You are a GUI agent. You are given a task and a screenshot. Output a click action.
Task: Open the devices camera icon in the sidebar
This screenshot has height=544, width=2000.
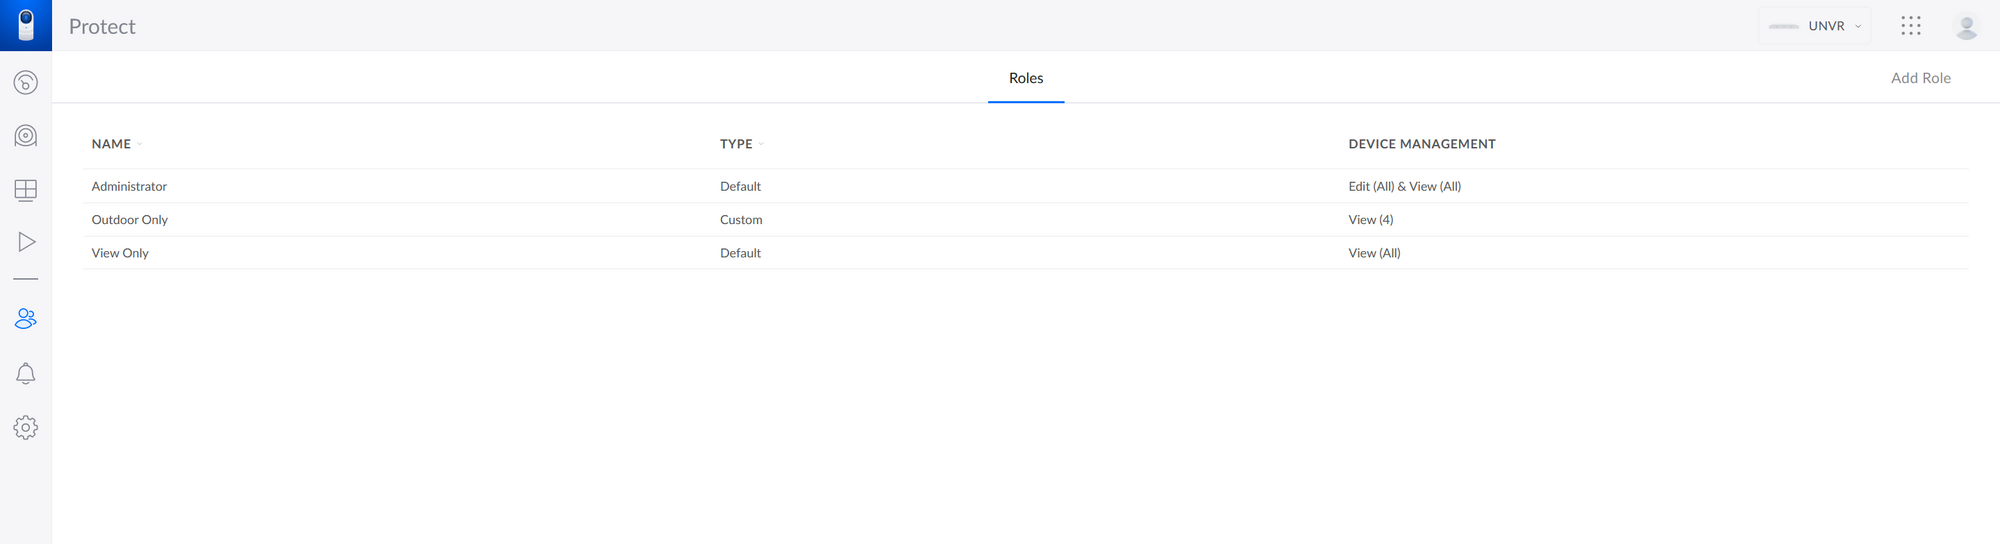[26, 135]
